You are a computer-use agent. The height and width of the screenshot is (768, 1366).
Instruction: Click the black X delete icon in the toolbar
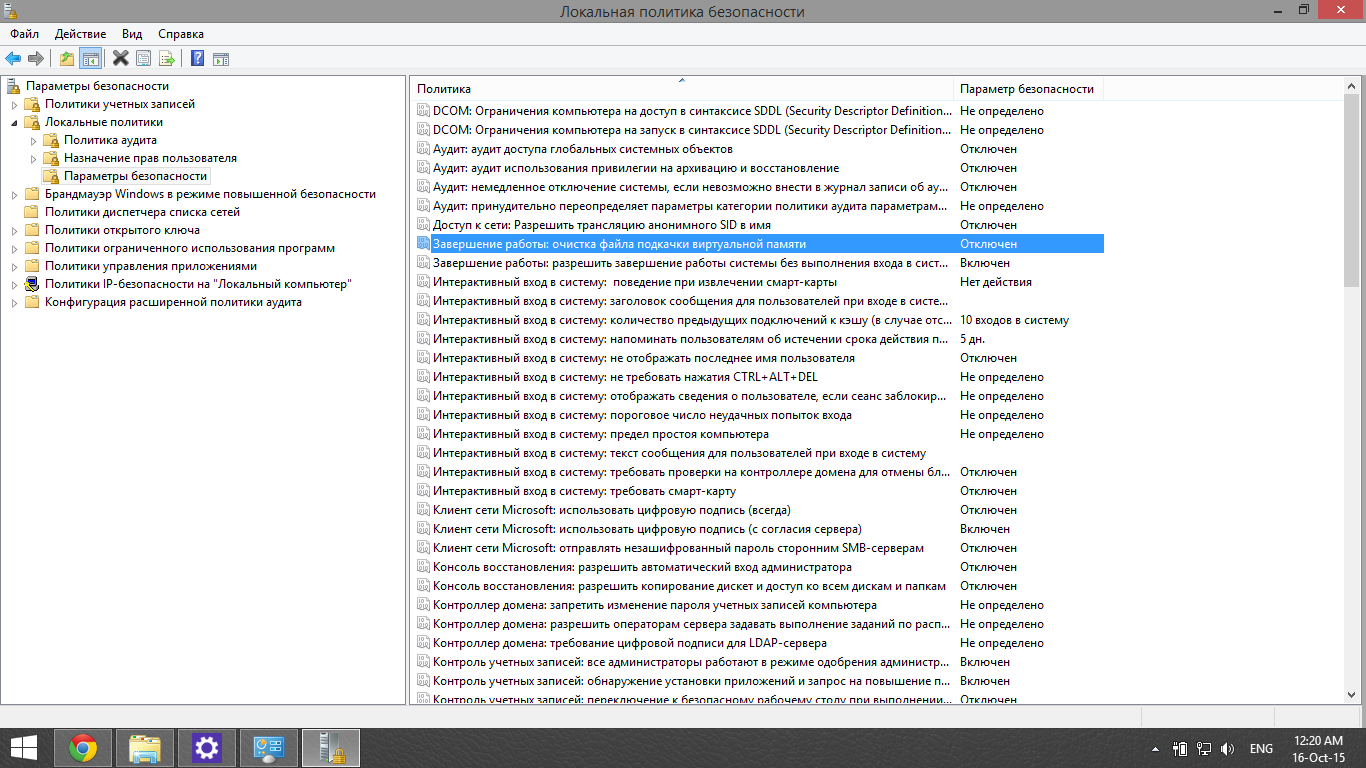[x=121, y=59]
